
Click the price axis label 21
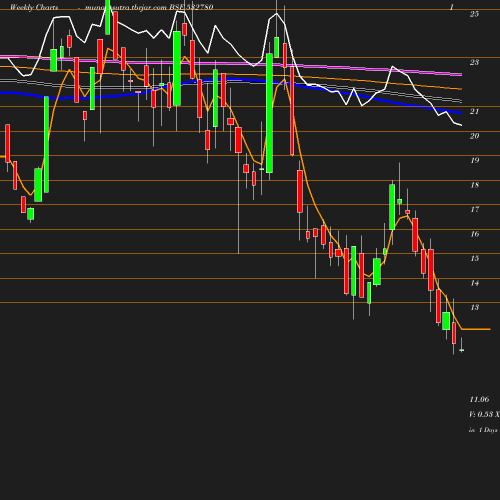(x=474, y=112)
